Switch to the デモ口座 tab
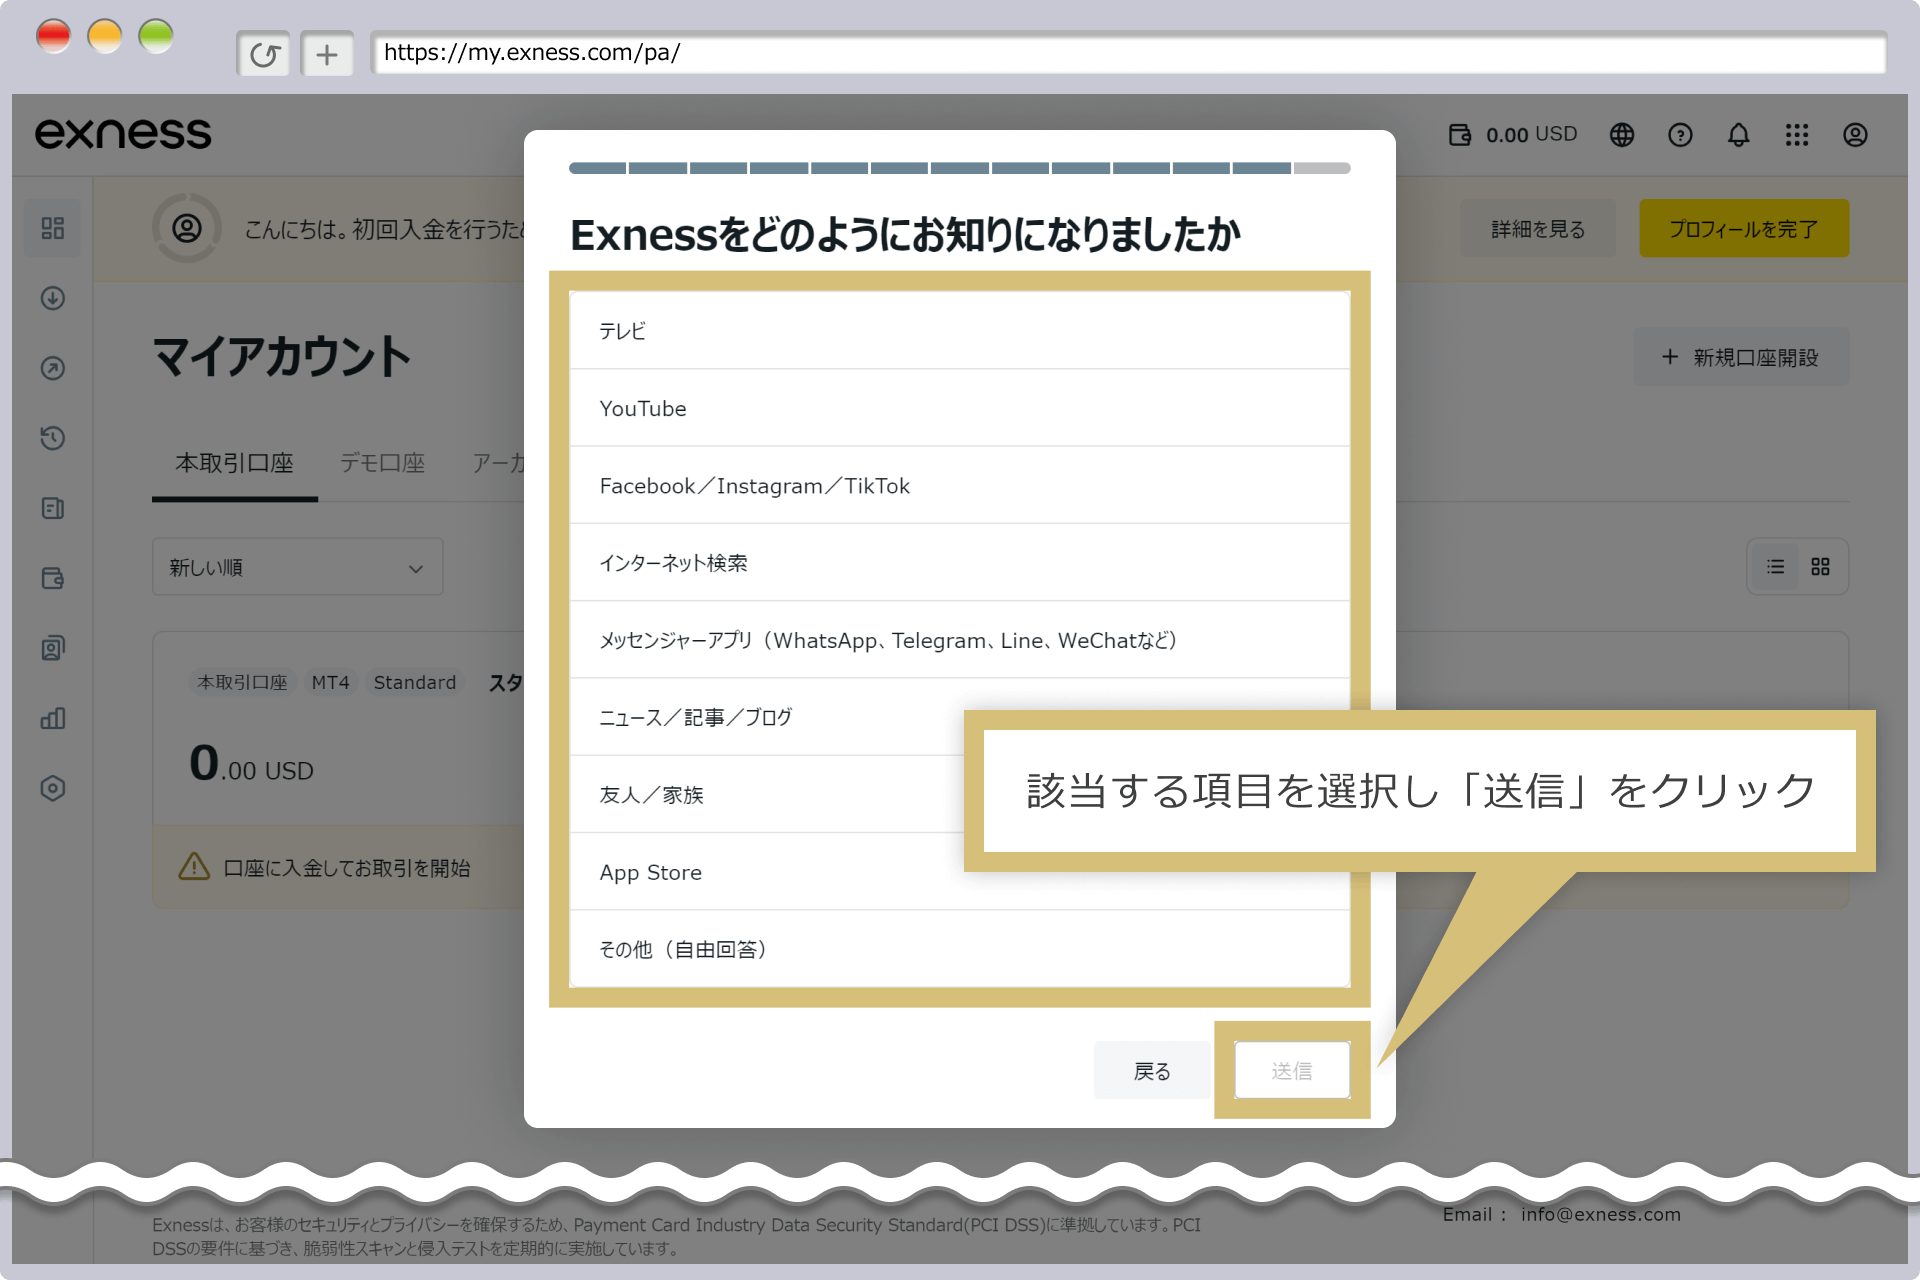 383,463
